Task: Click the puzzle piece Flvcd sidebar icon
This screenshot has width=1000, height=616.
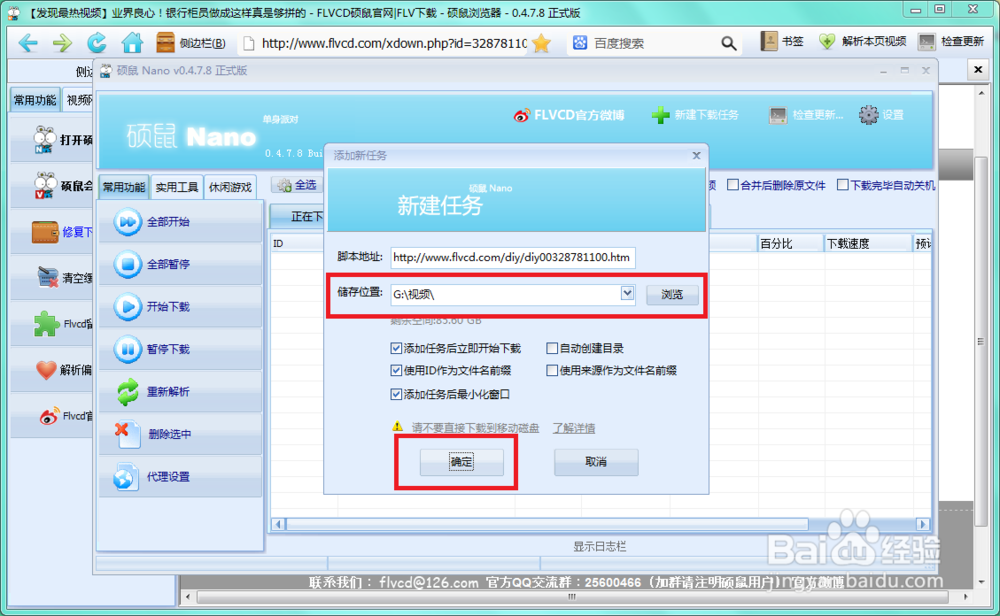Action: pyautogui.click(x=46, y=324)
